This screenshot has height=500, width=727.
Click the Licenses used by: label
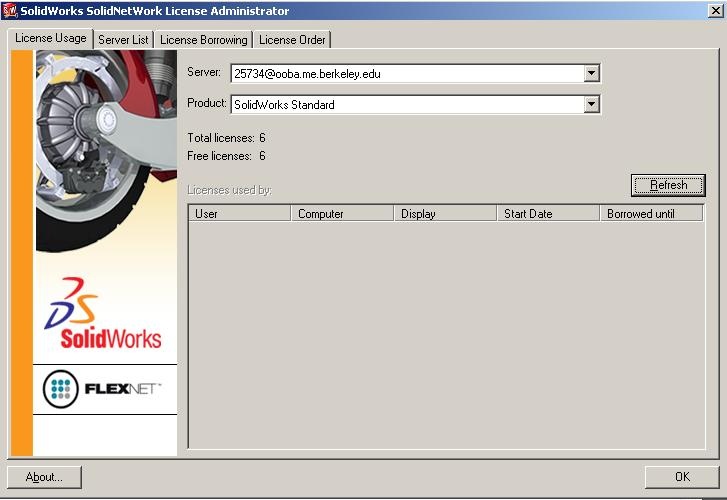[230, 190]
